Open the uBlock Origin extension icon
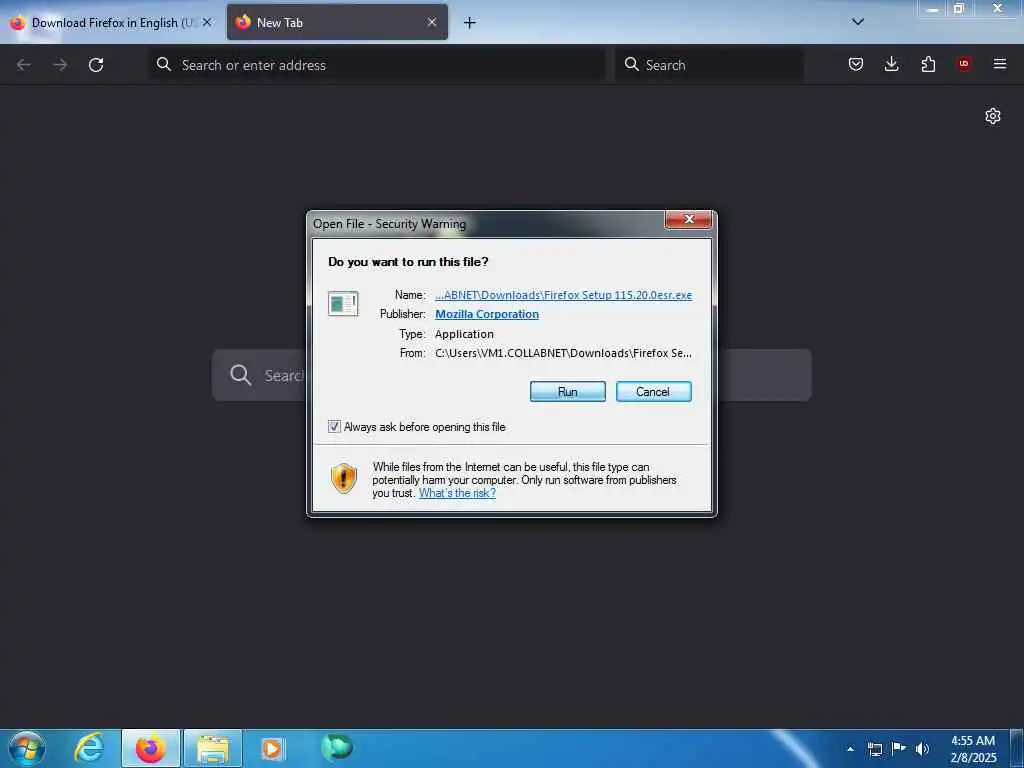 964,64
